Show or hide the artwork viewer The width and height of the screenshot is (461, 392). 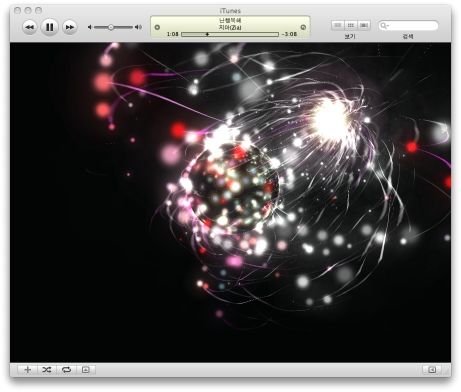click(86, 370)
